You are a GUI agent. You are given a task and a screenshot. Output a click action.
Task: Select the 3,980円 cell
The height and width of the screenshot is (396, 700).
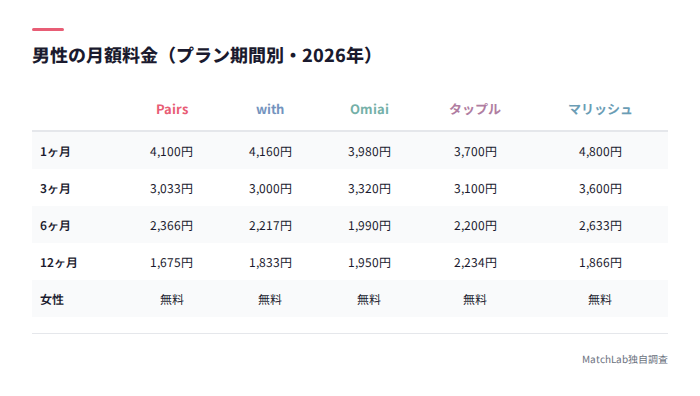[x=369, y=152]
